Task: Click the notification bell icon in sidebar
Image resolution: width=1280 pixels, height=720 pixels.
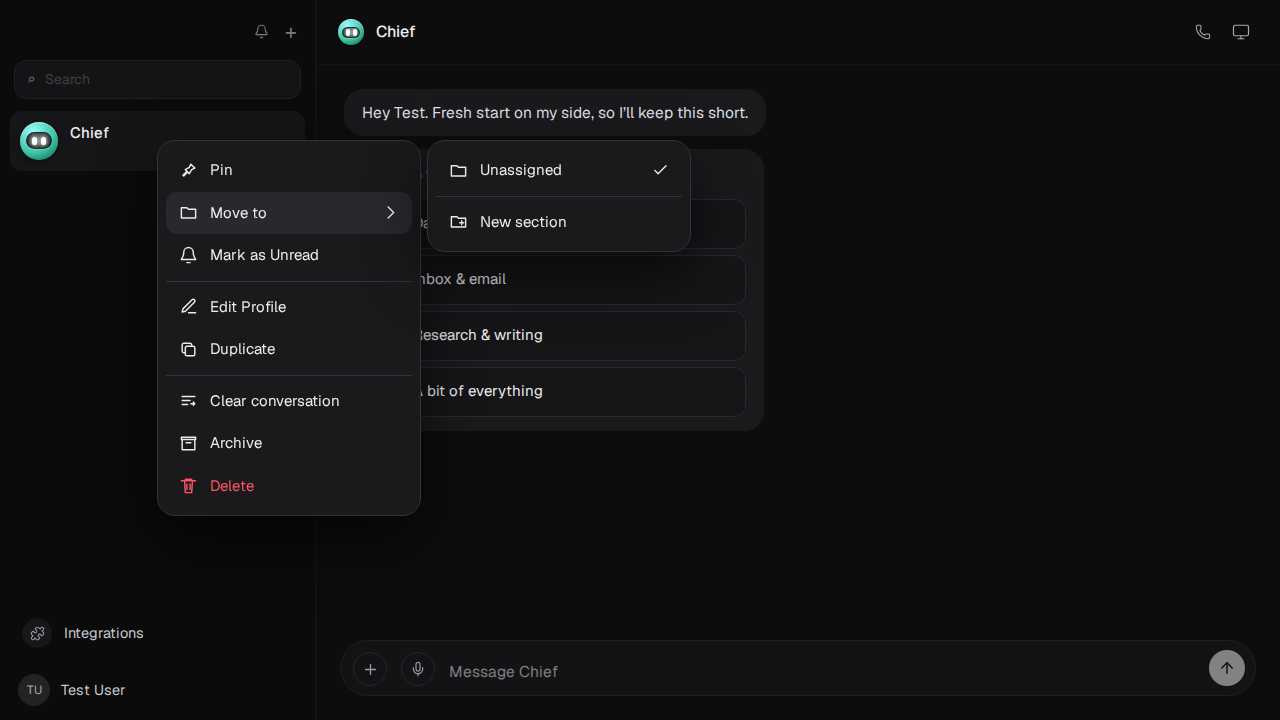Action: click(261, 32)
